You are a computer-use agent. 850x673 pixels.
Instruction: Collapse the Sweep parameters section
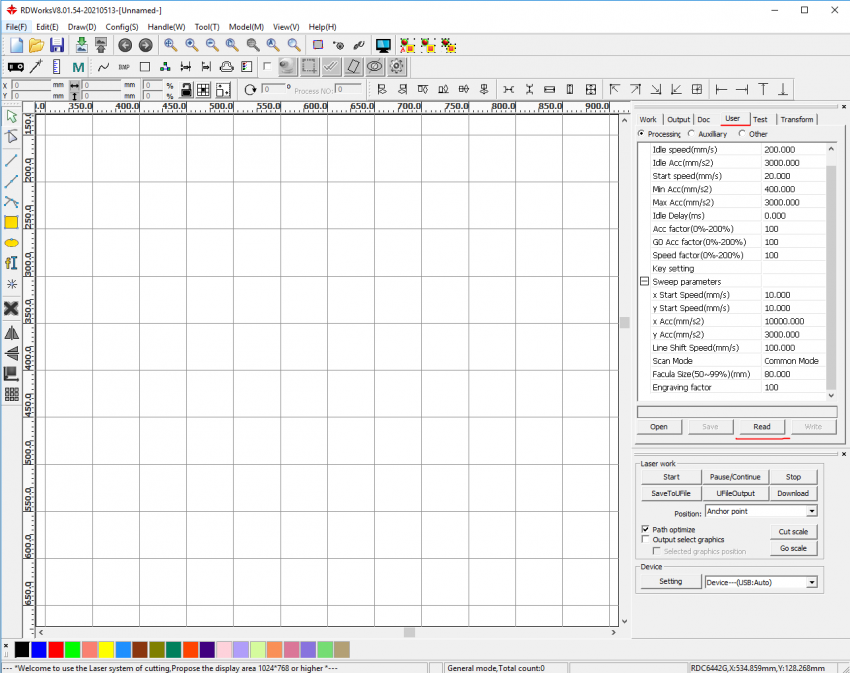[644, 282]
